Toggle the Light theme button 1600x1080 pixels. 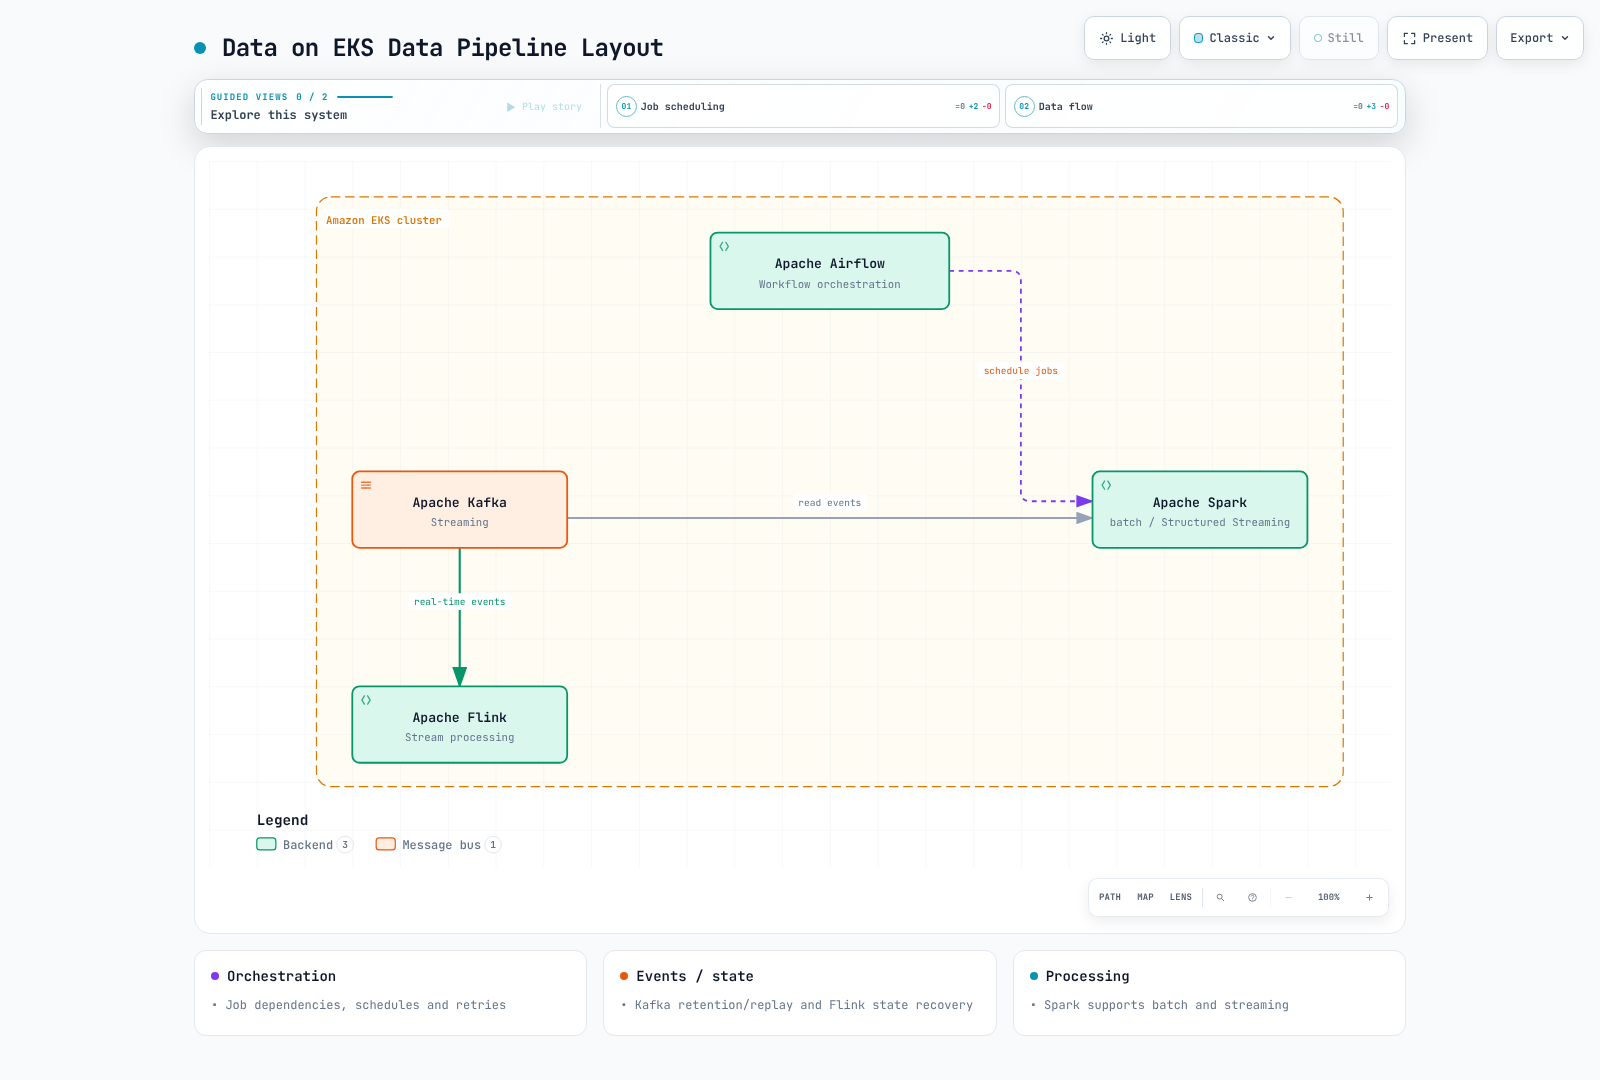point(1127,38)
